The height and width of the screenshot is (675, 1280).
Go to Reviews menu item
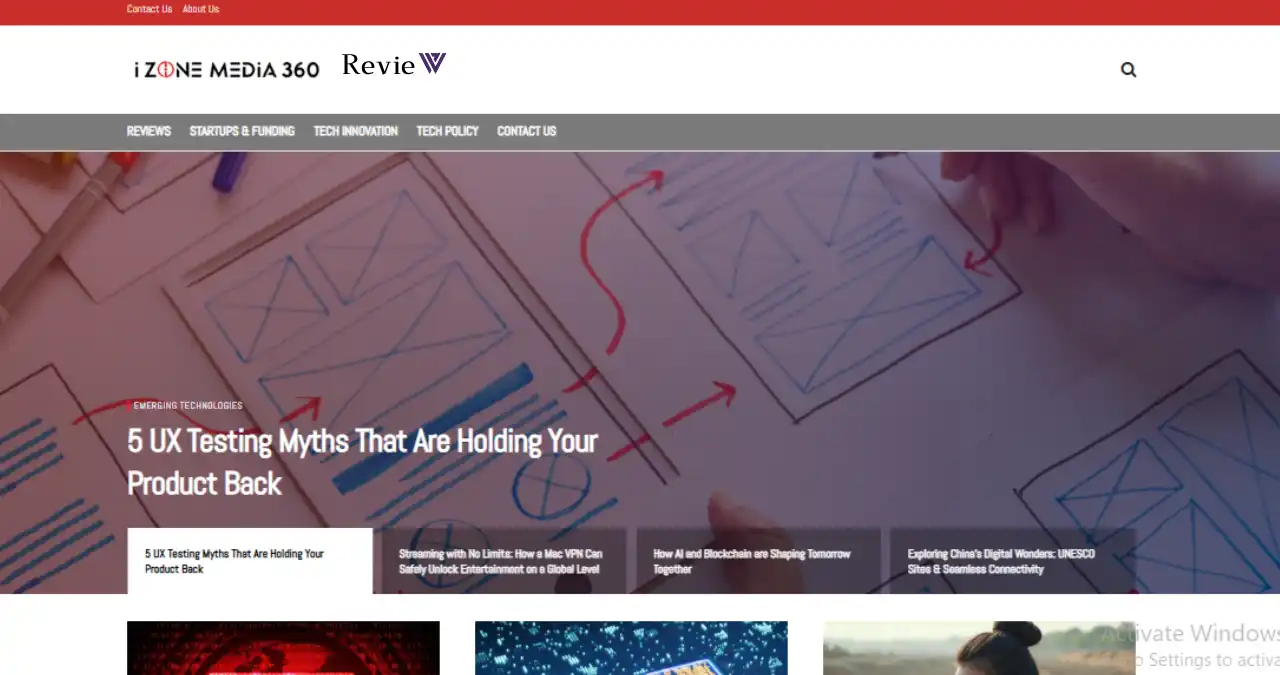[149, 131]
